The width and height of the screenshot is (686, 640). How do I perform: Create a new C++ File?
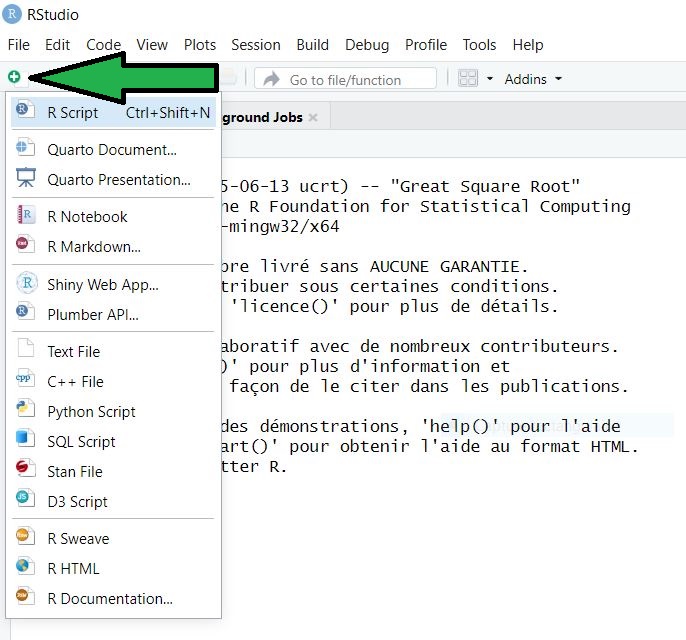pos(113,381)
